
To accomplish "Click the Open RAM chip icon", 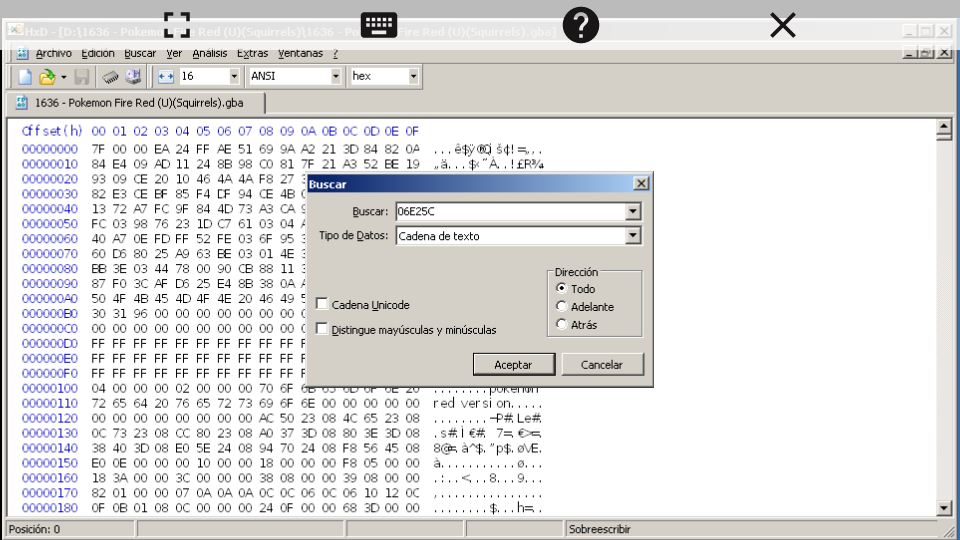I will [x=111, y=76].
